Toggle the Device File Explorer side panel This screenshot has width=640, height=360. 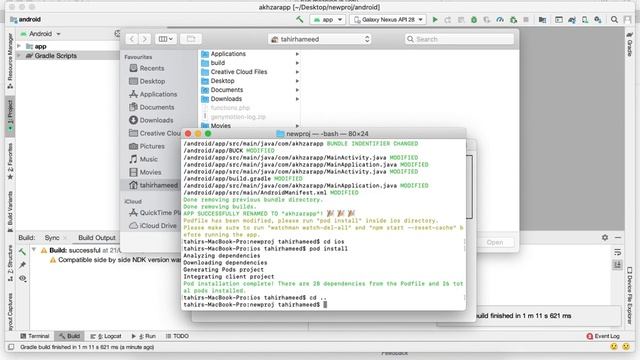pos(630,295)
